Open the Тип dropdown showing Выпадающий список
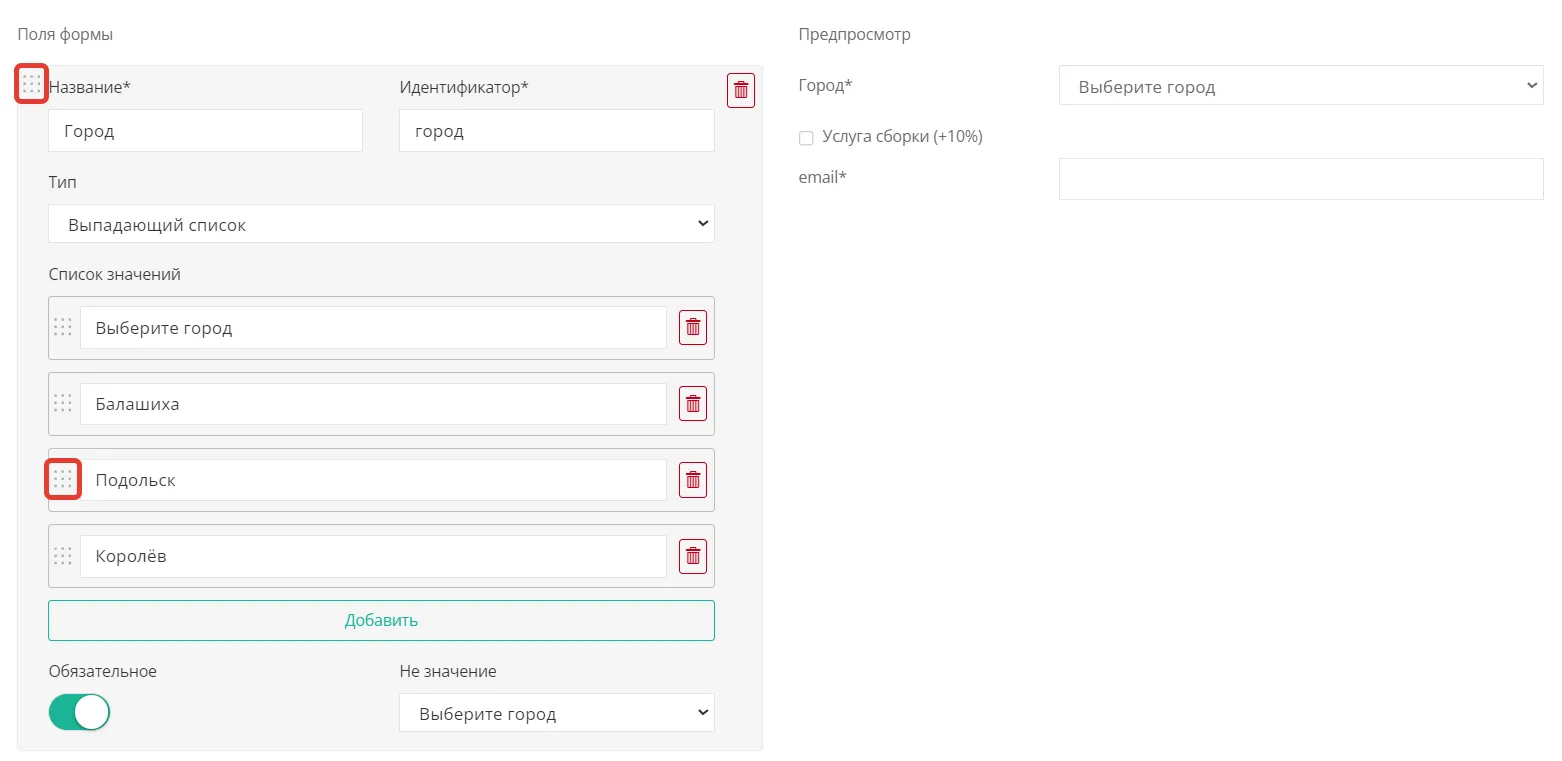 point(381,224)
